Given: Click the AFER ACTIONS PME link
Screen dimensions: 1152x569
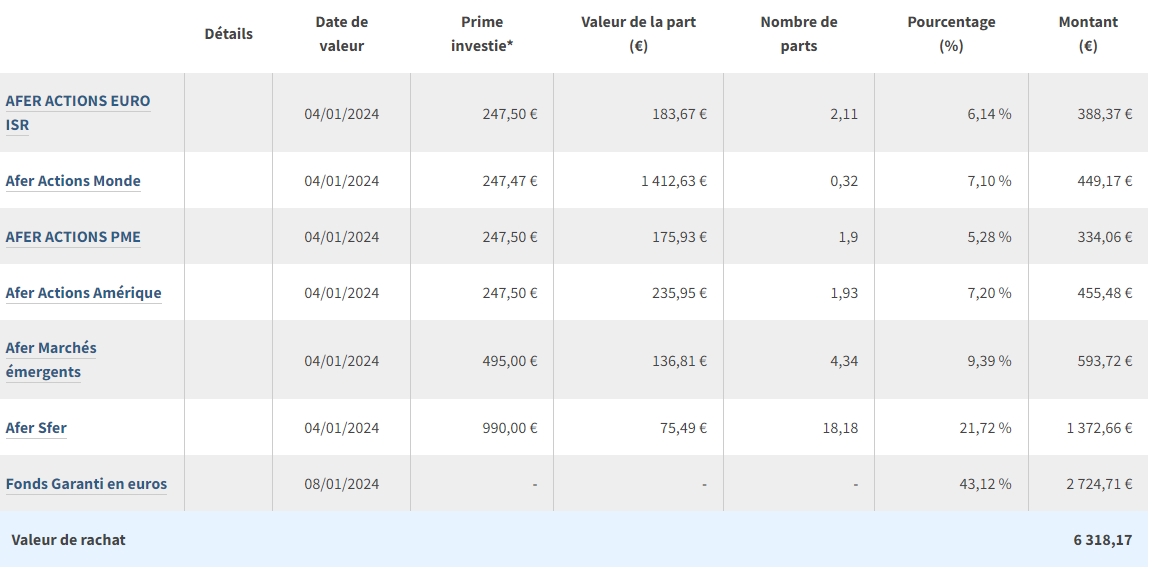Looking at the screenshot, I should tap(73, 237).
